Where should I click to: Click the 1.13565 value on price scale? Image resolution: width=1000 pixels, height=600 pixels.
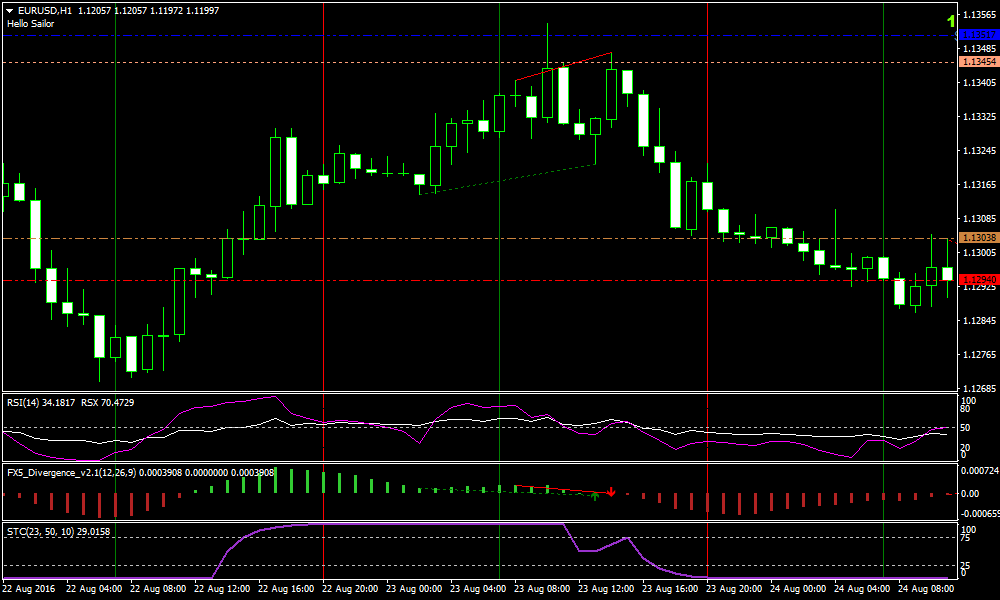976,15
